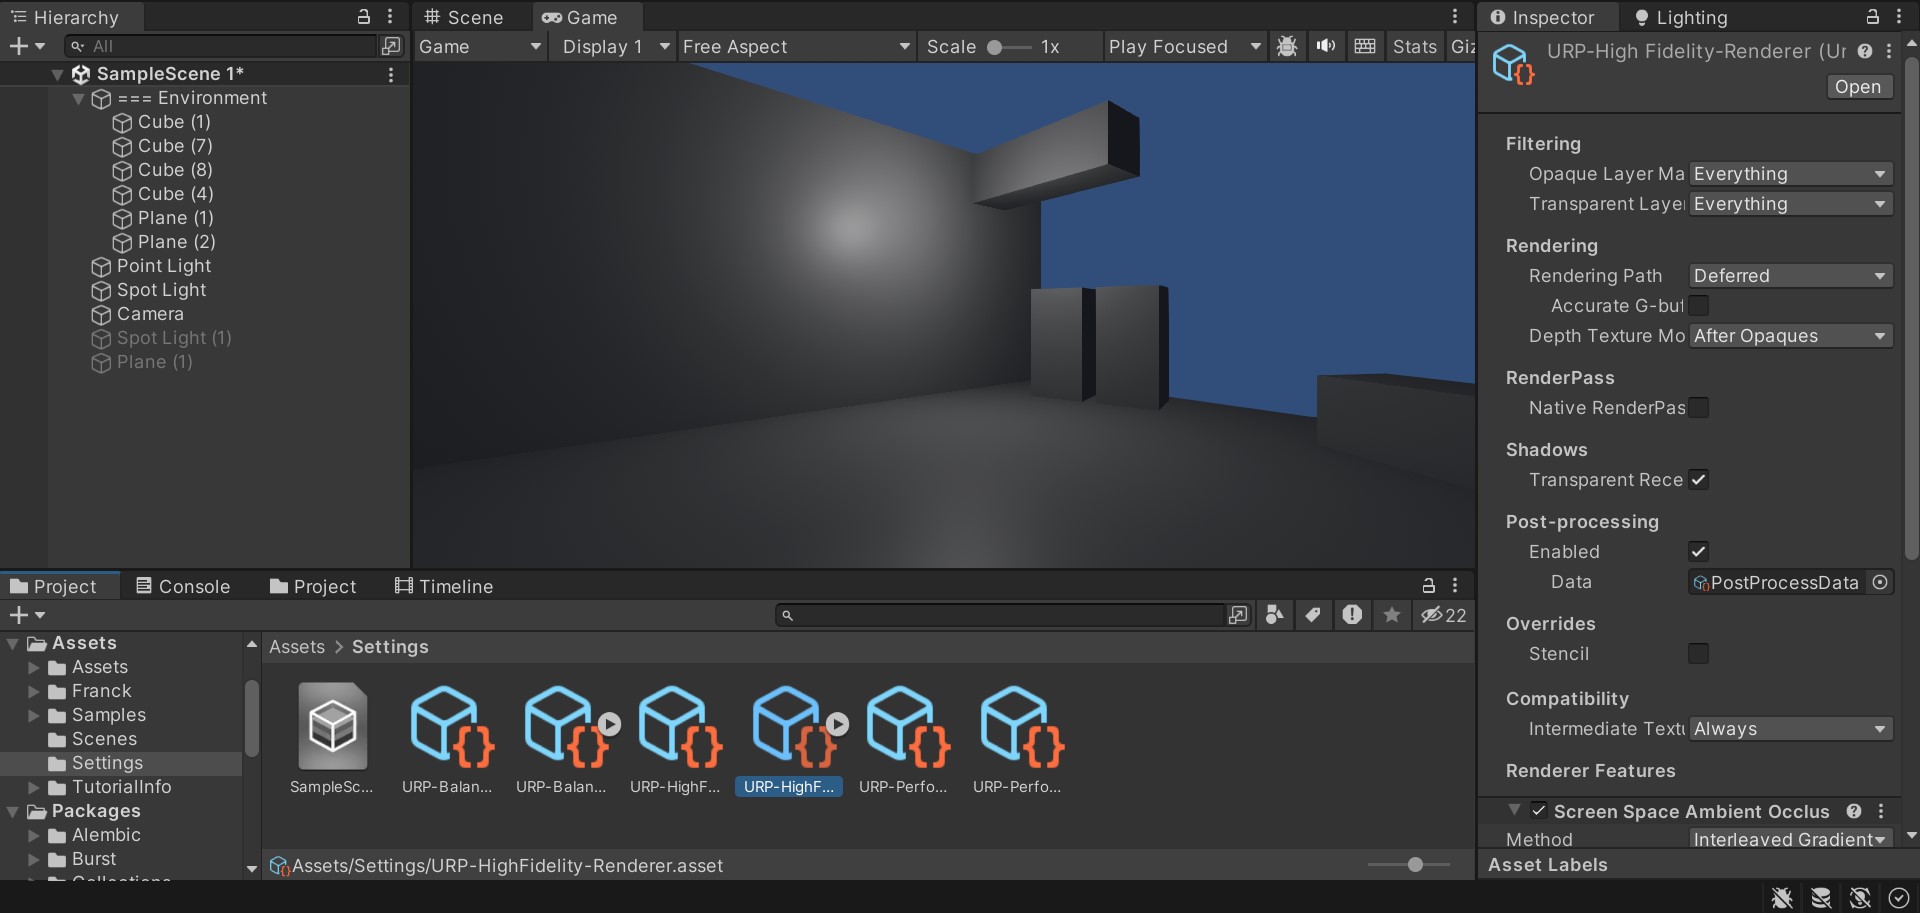This screenshot has height=913, width=1920.
Task: Open the PostProcessData object picker
Action: (x=1879, y=582)
